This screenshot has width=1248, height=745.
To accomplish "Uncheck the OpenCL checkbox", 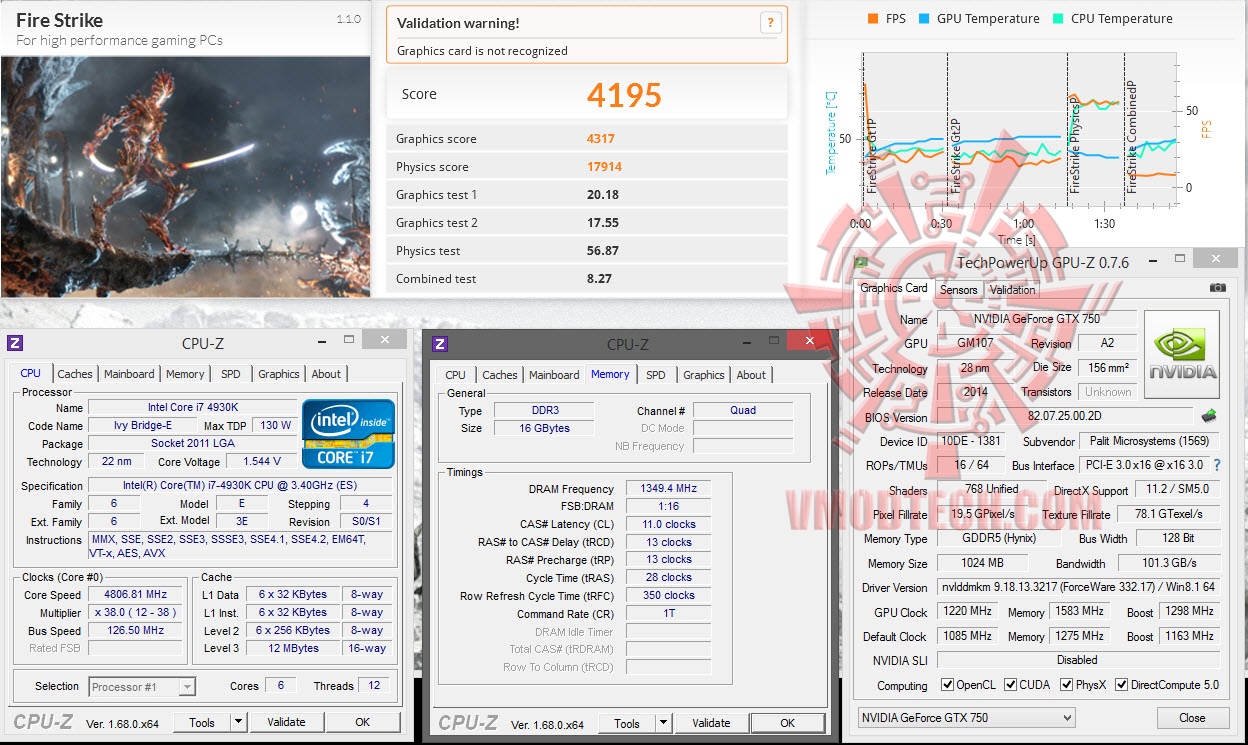I will [x=947, y=685].
